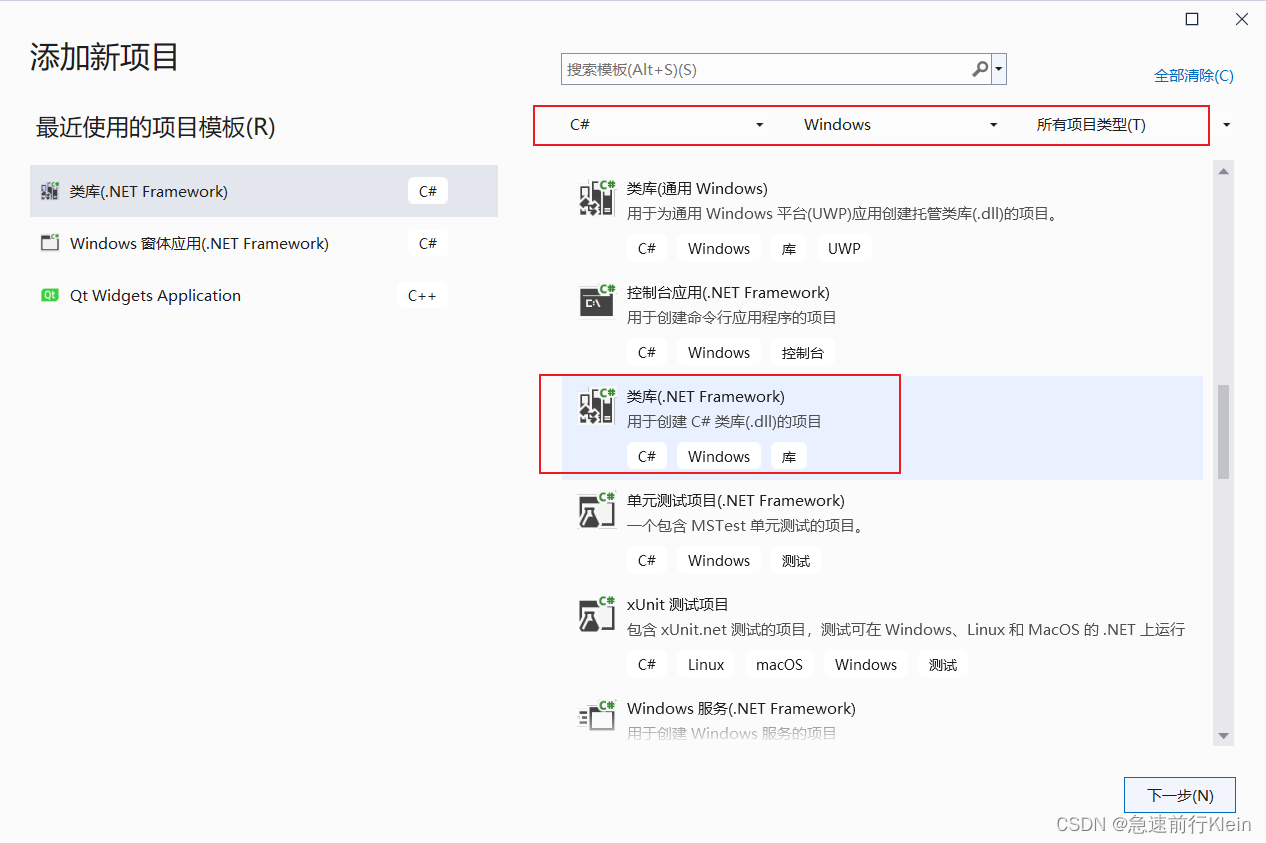The height and width of the screenshot is (843, 1266).
Task: Select the Windows 服务(.NET Framework) template title
Action: click(741, 708)
